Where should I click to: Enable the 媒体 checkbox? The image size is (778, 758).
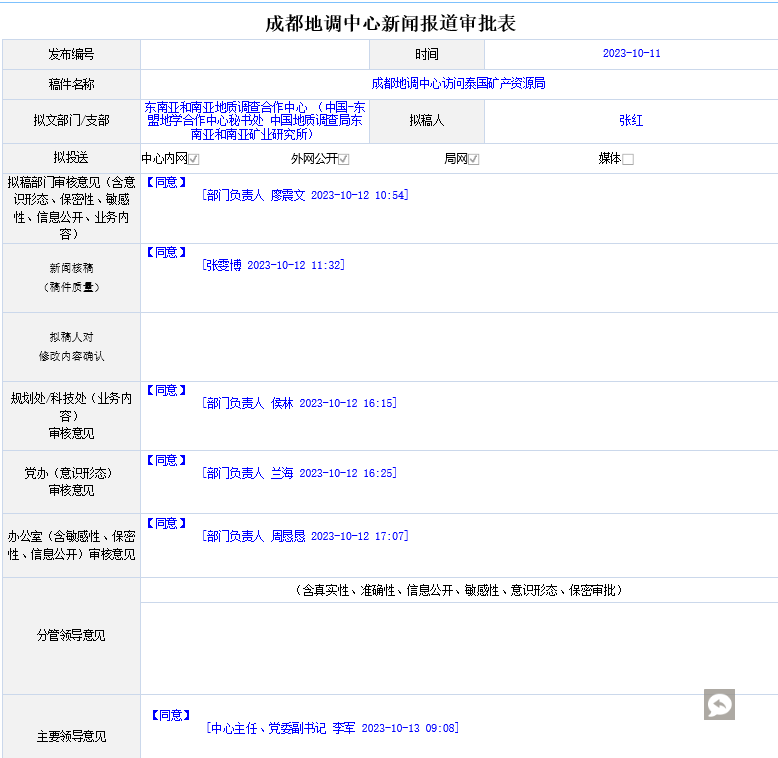click(628, 159)
